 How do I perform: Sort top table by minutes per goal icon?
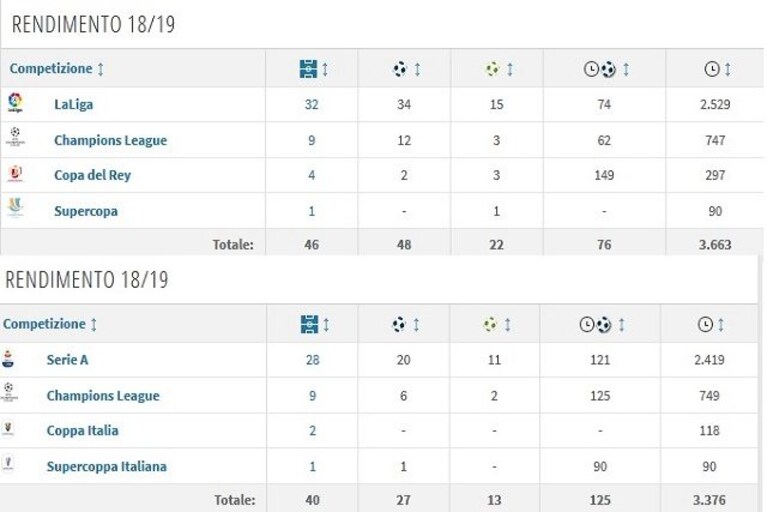pyautogui.click(x=600, y=69)
